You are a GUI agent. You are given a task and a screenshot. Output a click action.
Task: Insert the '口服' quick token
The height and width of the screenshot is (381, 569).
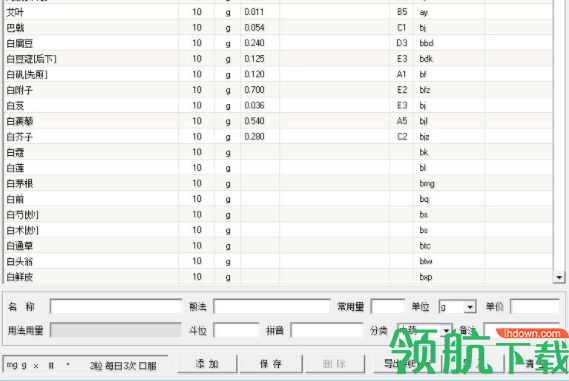[147, 365]
